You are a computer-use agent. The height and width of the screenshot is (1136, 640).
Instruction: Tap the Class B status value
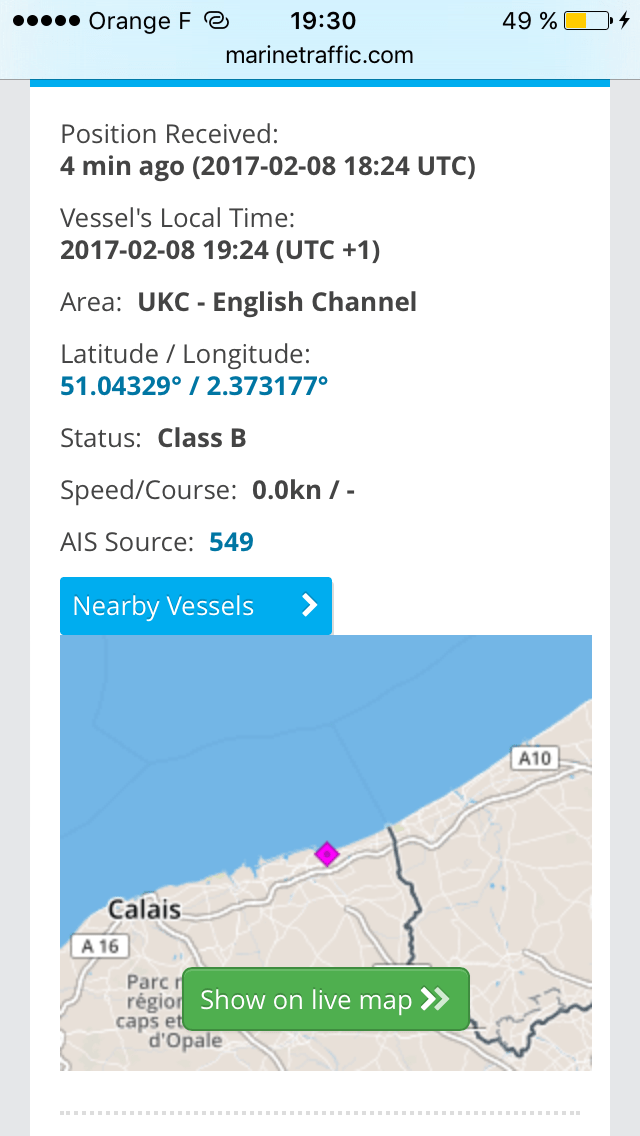(202, 438)
